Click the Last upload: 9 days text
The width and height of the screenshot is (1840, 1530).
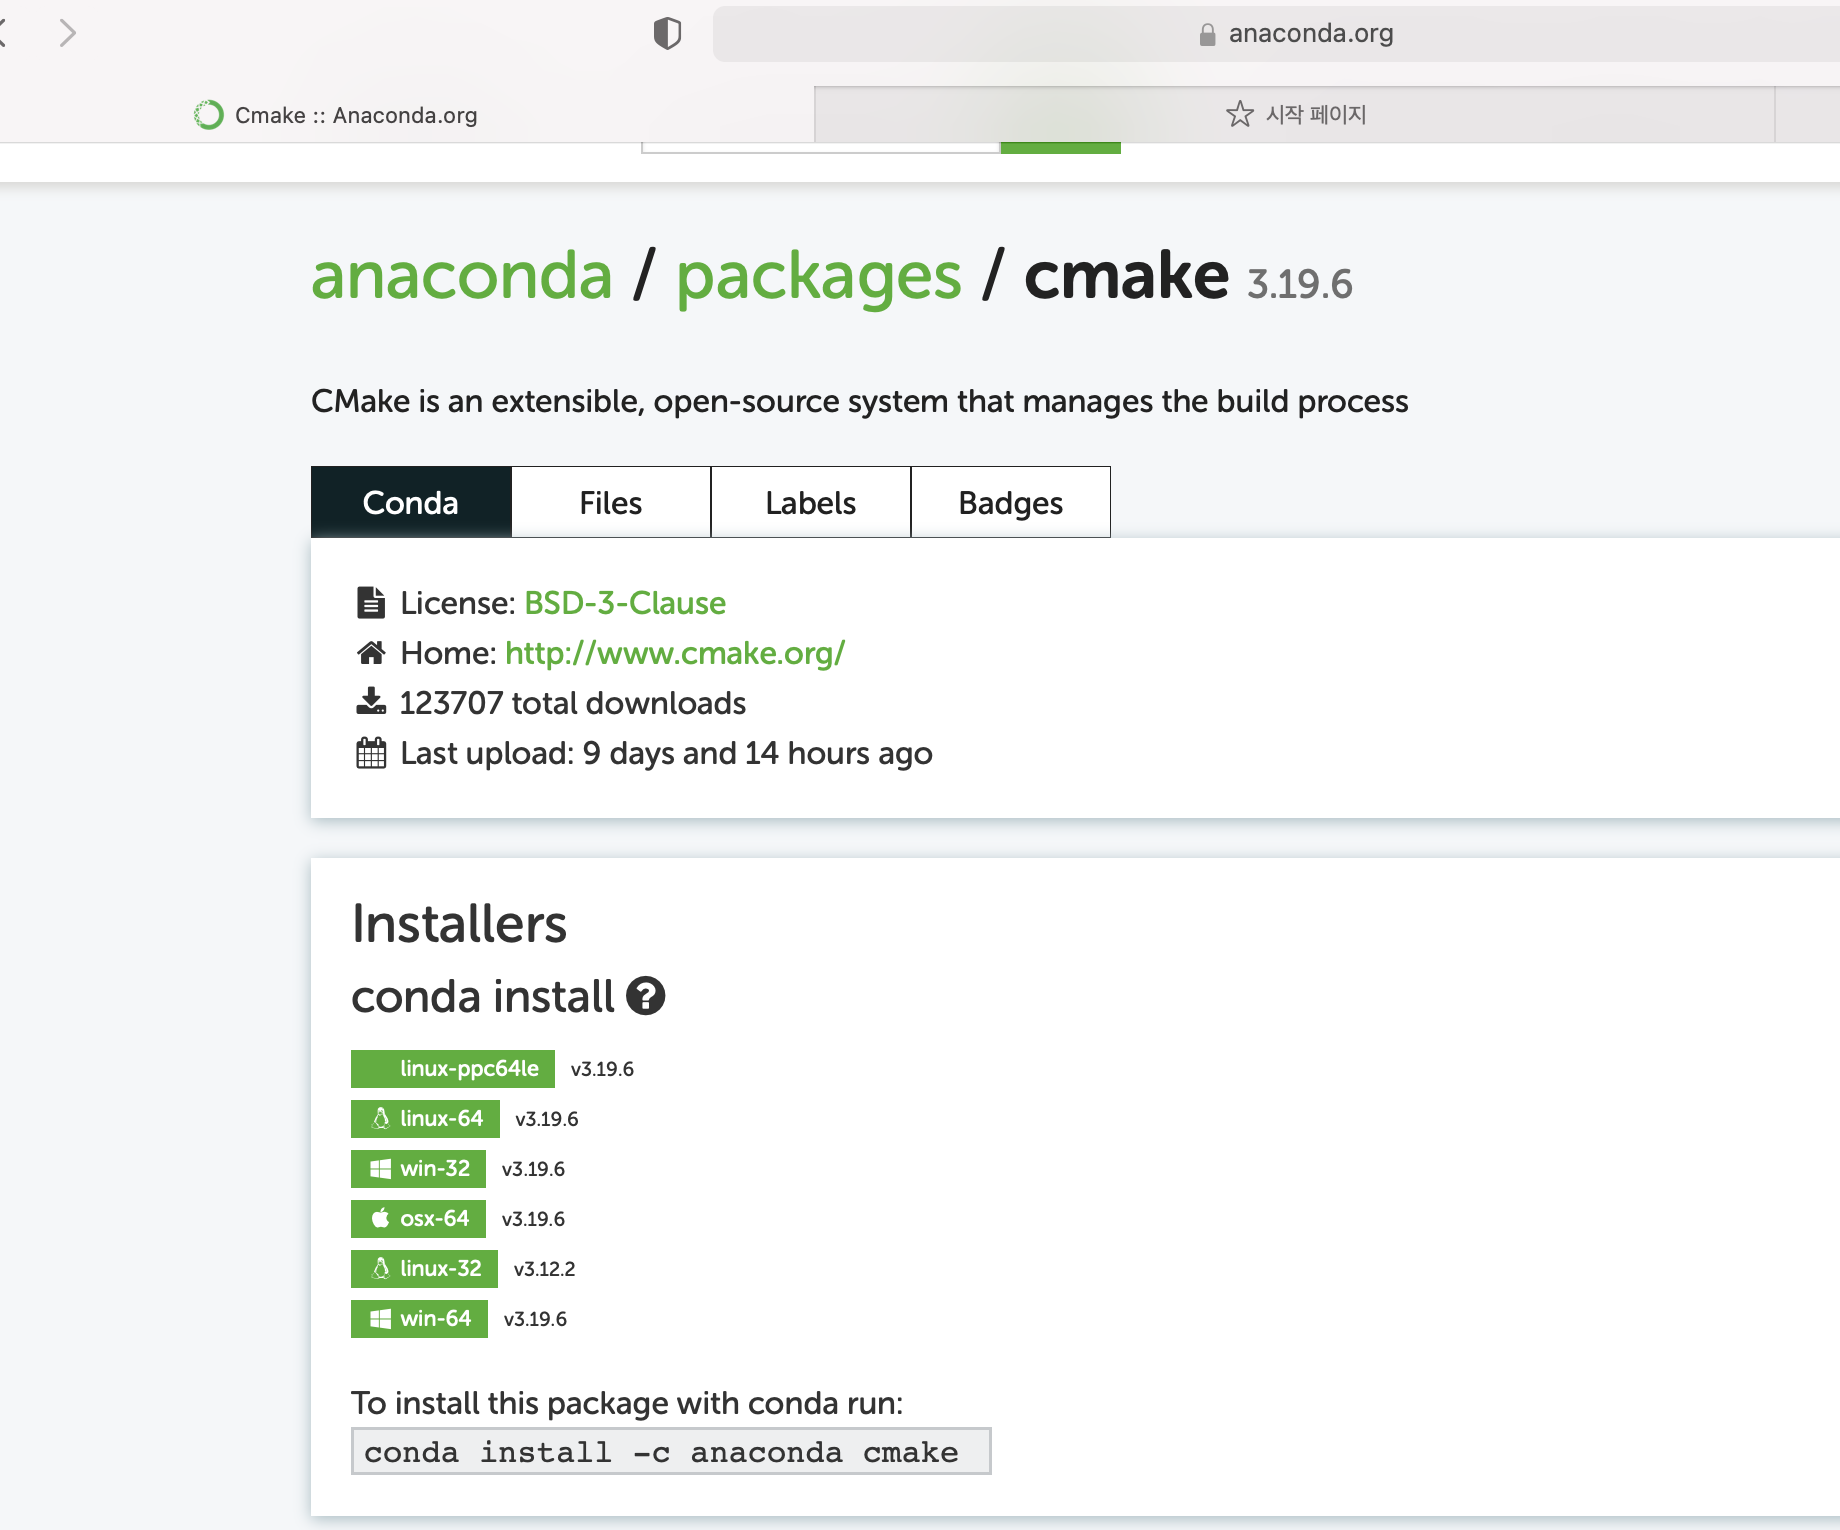666,753
